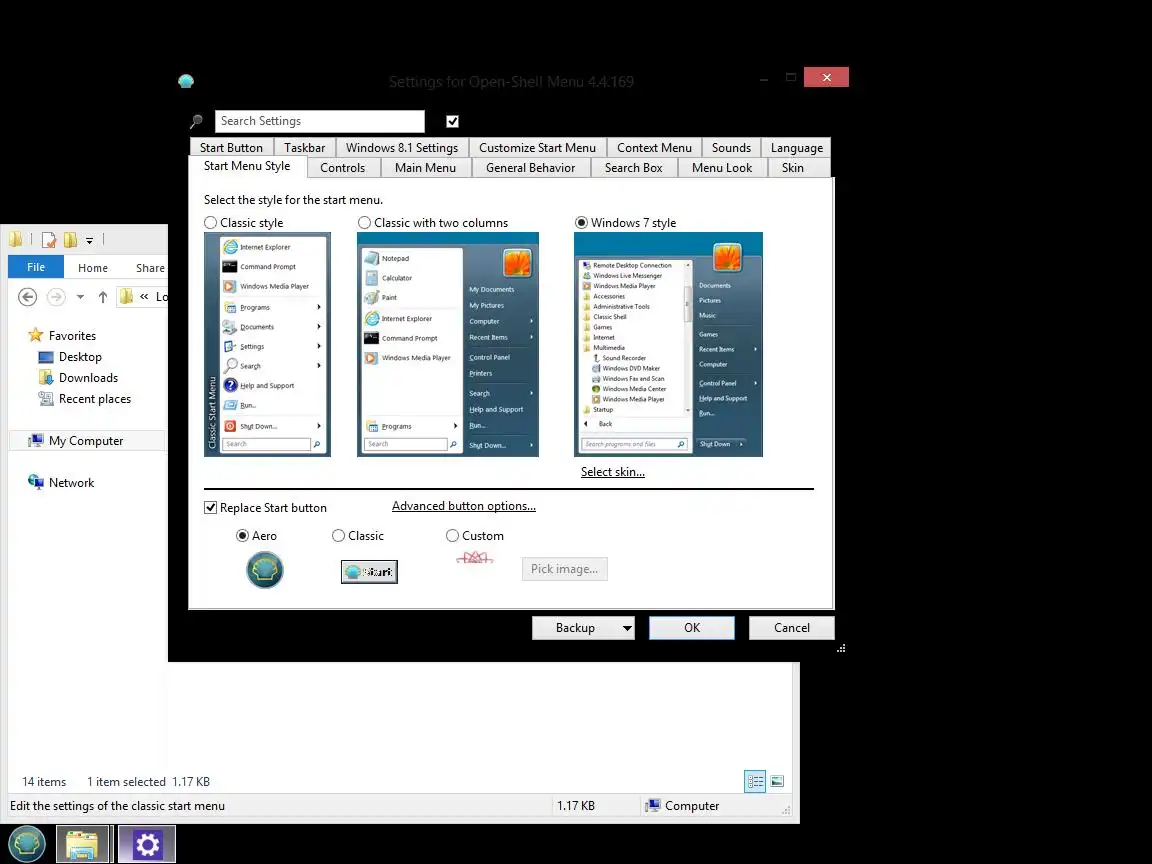Image resolution: width=1152 pixels, height=864 pixels.
Task: Open the Context Menu tab
Action: click(x=655, y=148)
